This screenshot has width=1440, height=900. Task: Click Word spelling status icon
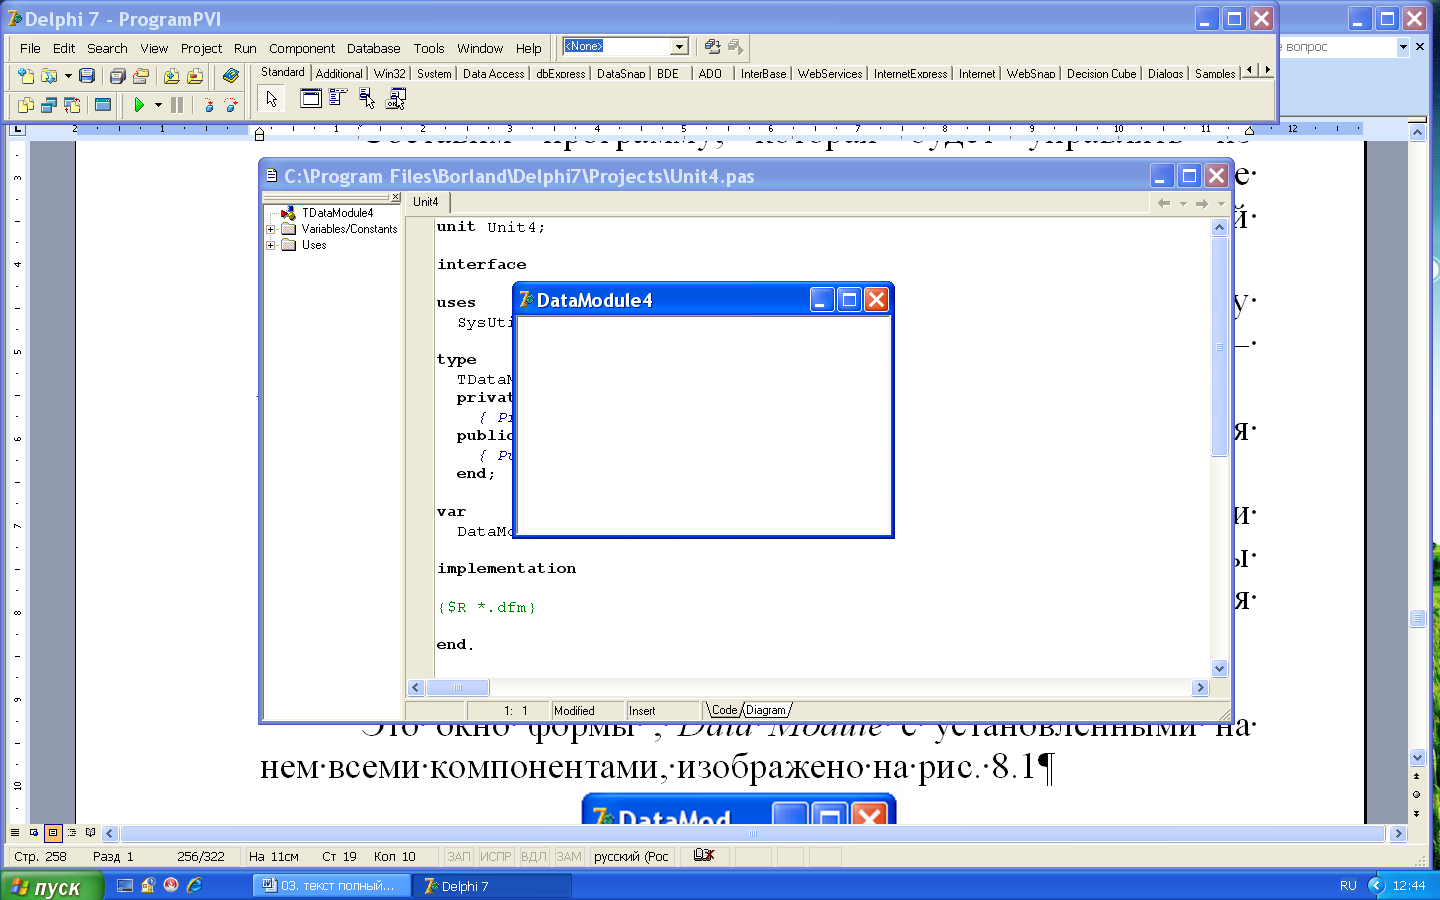click(704, 855)
